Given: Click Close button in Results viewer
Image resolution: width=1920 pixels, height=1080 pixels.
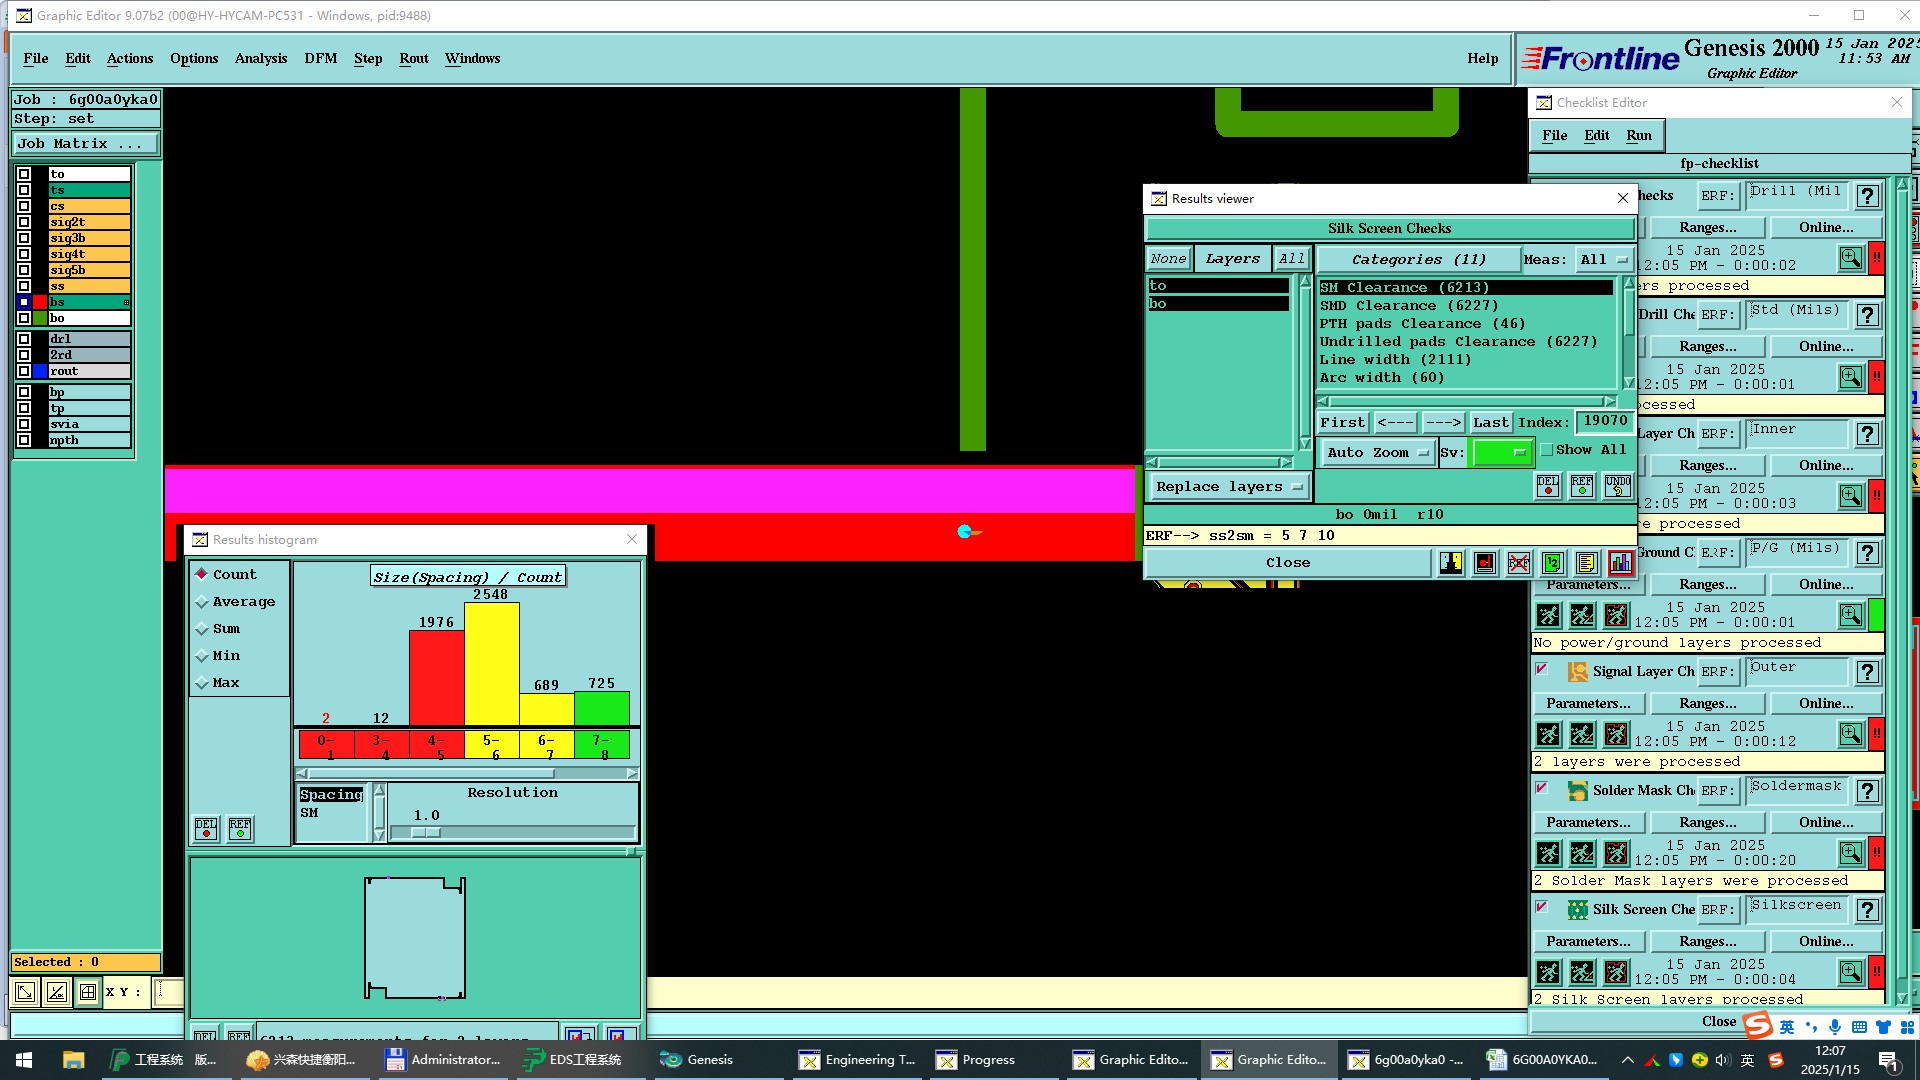Looking at the screenshot, I should coord(1288,563).
